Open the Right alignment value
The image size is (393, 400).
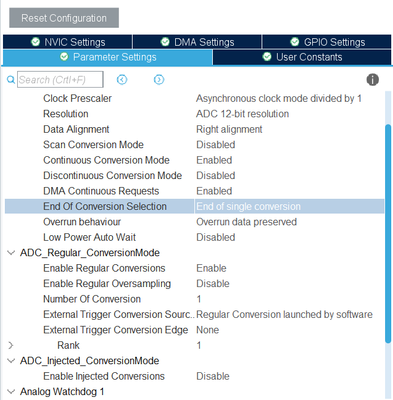[229, 129]
